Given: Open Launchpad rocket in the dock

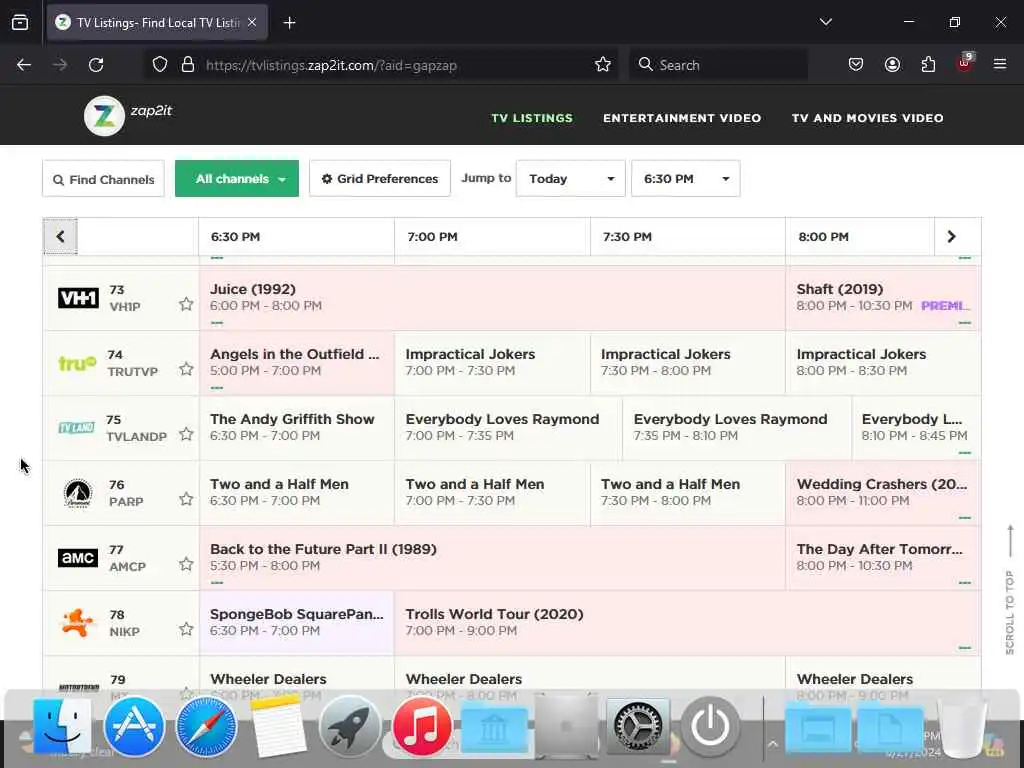Looking at the screenshot, I should (x=349, y=726).
